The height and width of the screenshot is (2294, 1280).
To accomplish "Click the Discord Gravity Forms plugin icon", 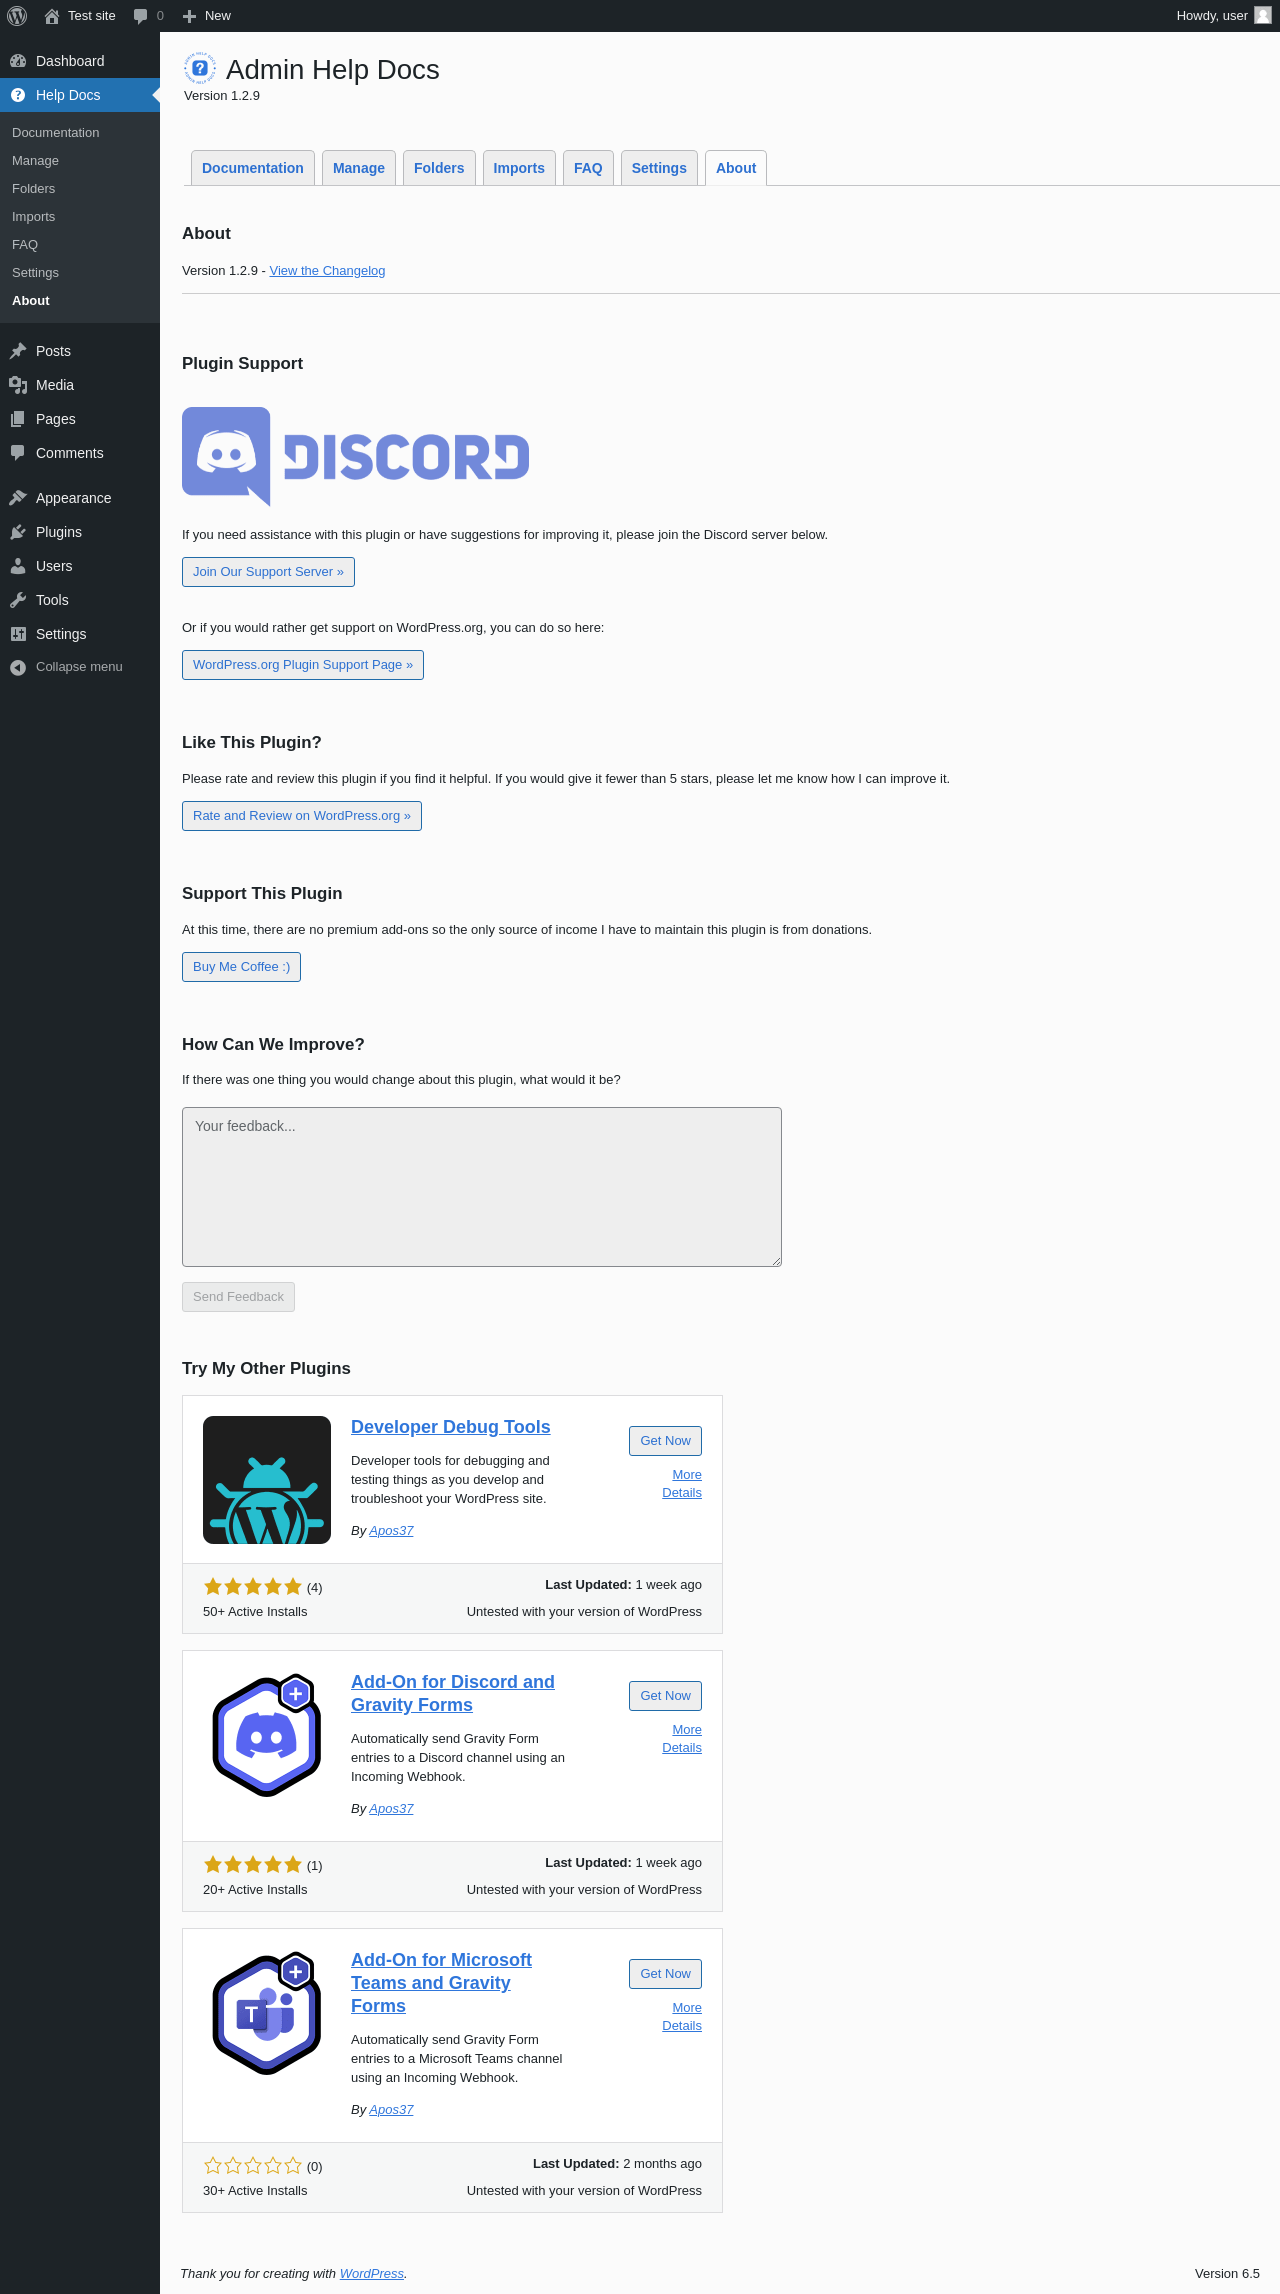I will pyautogui.click(x=267, y=1735).
